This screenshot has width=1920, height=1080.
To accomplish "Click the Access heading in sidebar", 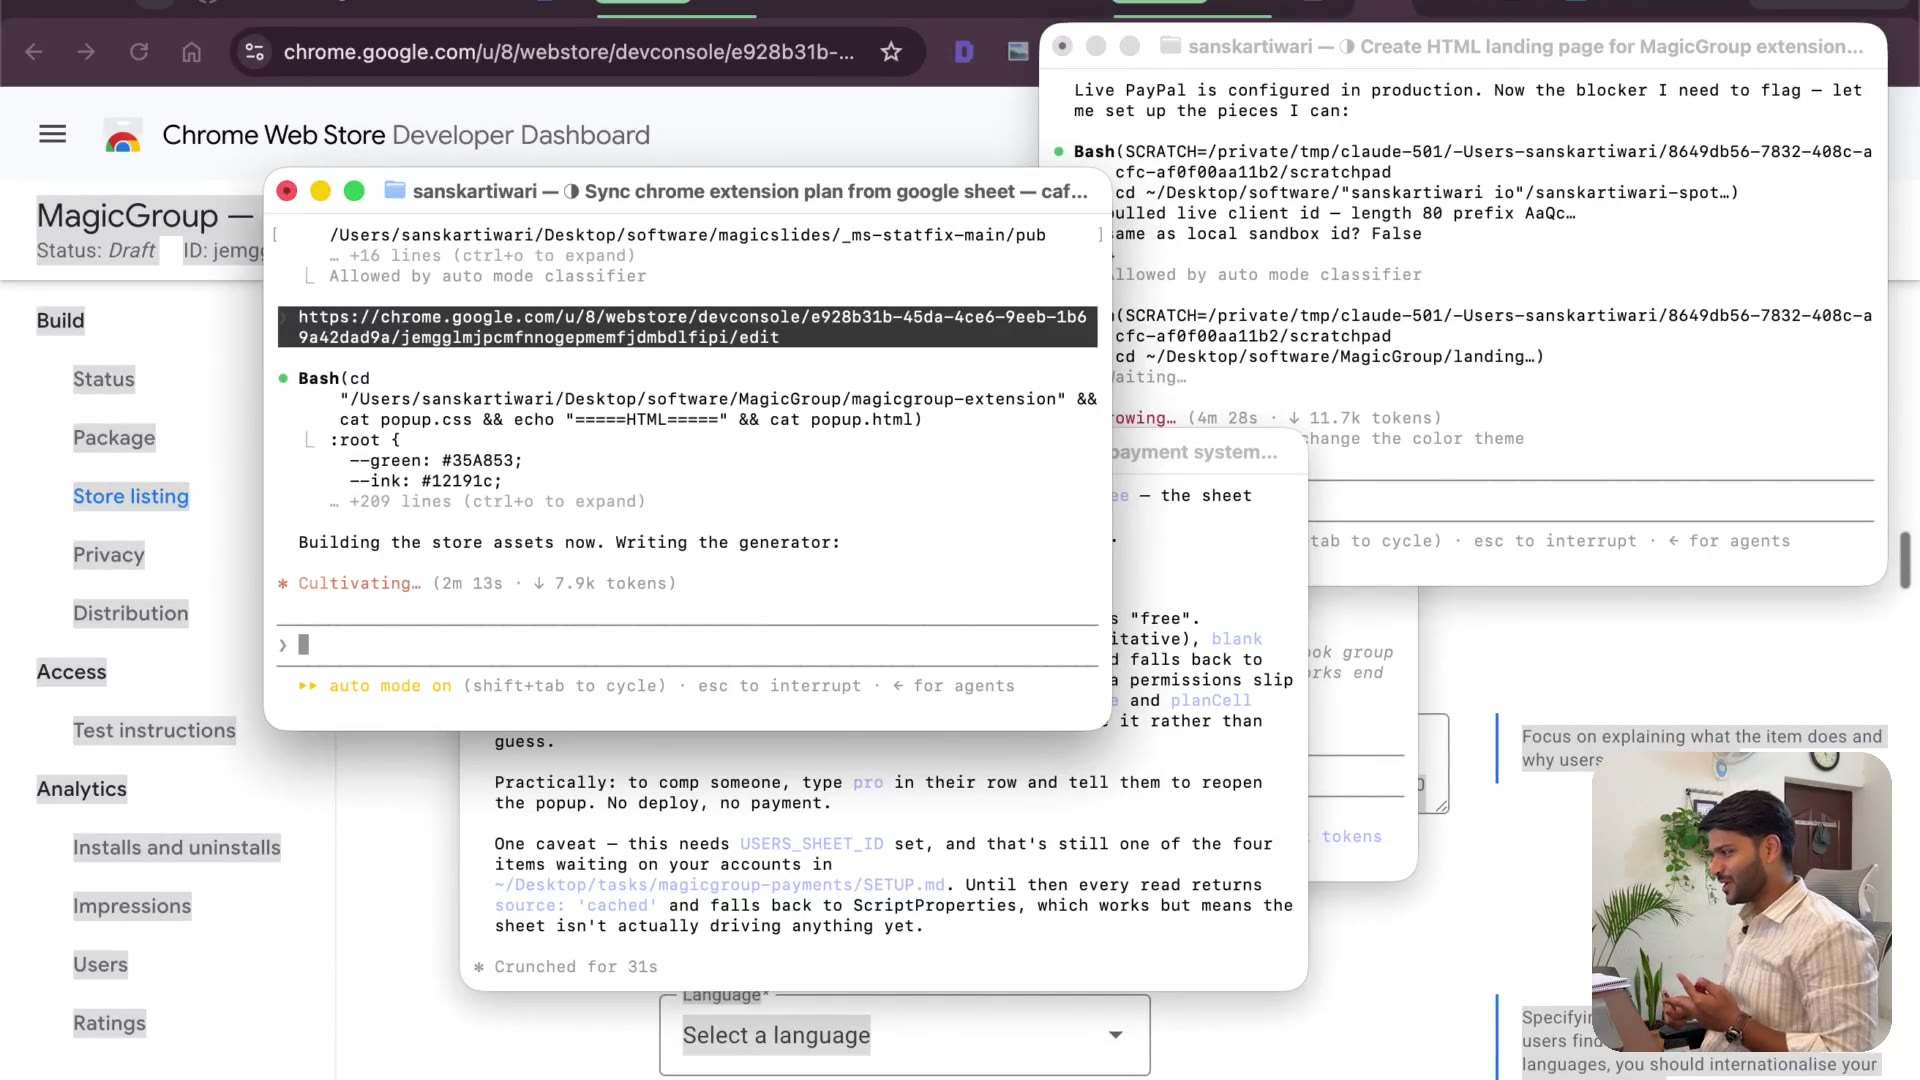I will pos(71,672).
